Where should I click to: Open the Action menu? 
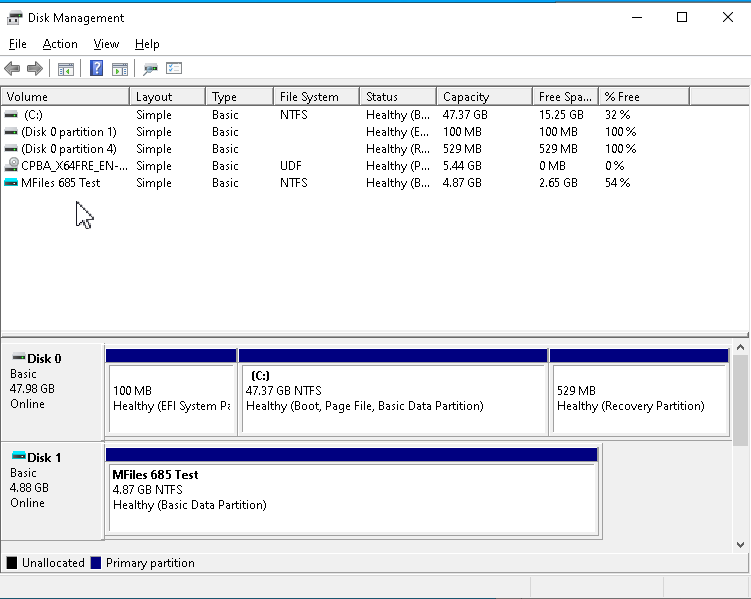(x=60, y=44)
